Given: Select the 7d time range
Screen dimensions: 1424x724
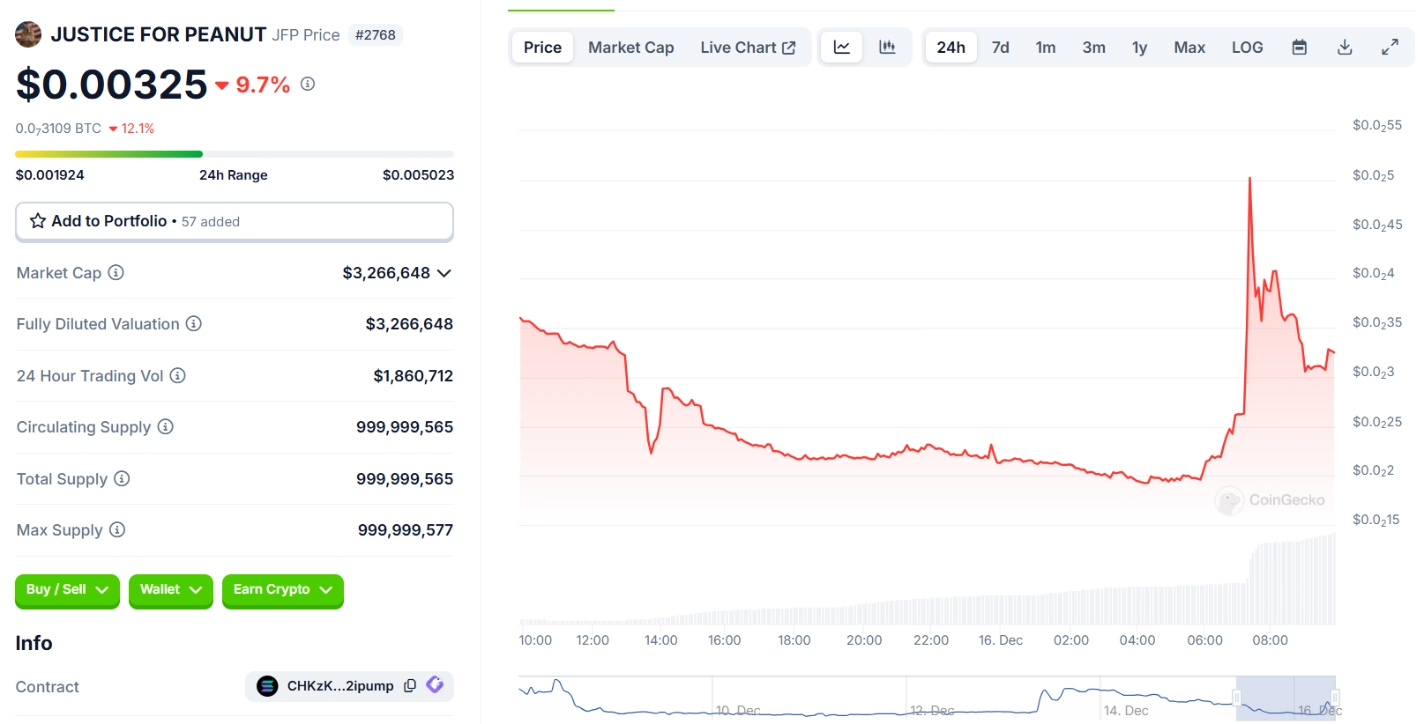Looking at the screenshot, I should [x=1000, y=47].
